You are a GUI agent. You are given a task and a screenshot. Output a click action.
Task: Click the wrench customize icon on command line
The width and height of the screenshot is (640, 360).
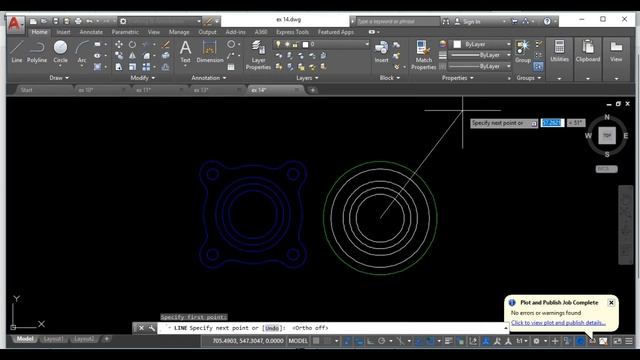click(151, 328)
